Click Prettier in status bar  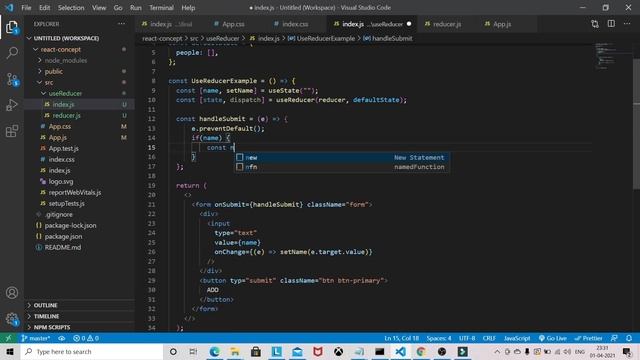click(x=588, y=338)
